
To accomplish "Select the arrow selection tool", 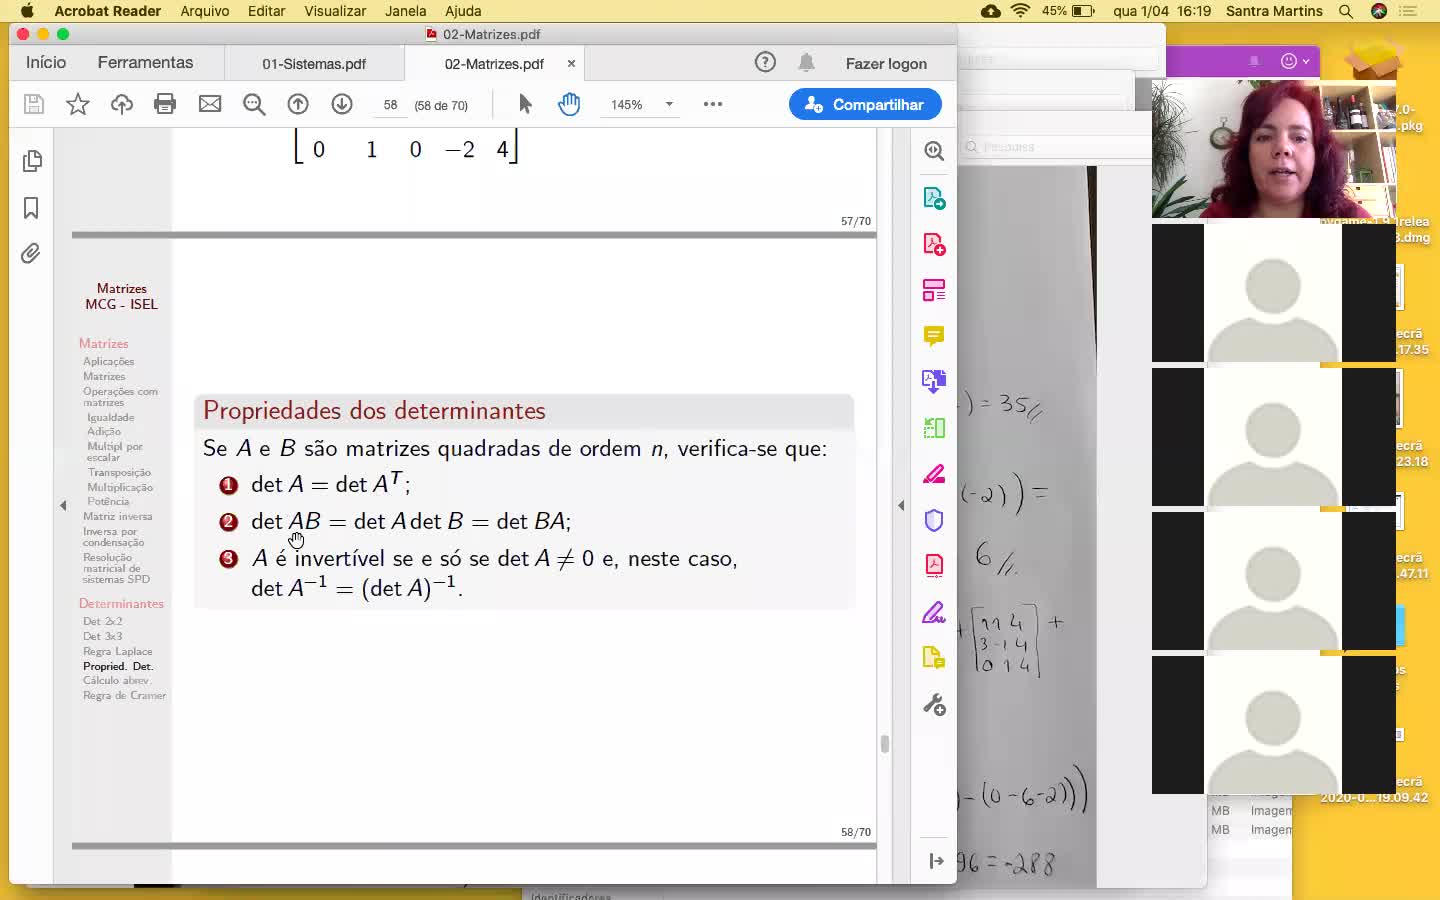I will [525, 104].
